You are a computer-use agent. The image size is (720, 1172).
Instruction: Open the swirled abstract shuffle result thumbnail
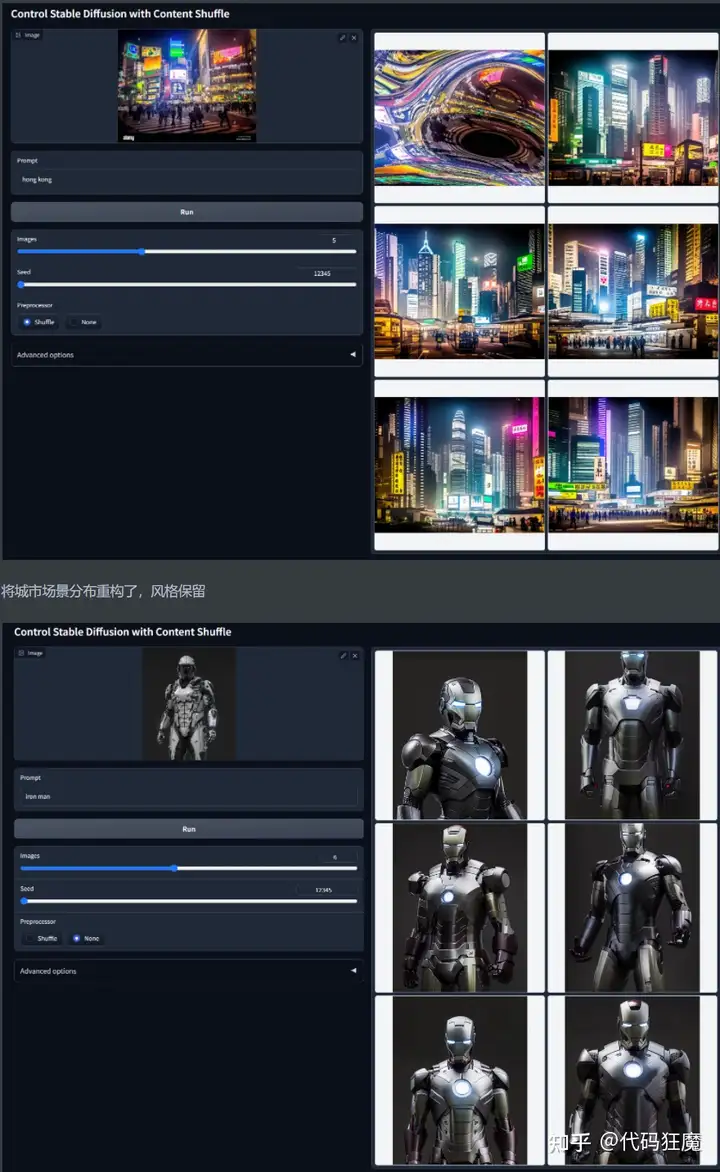459,117
